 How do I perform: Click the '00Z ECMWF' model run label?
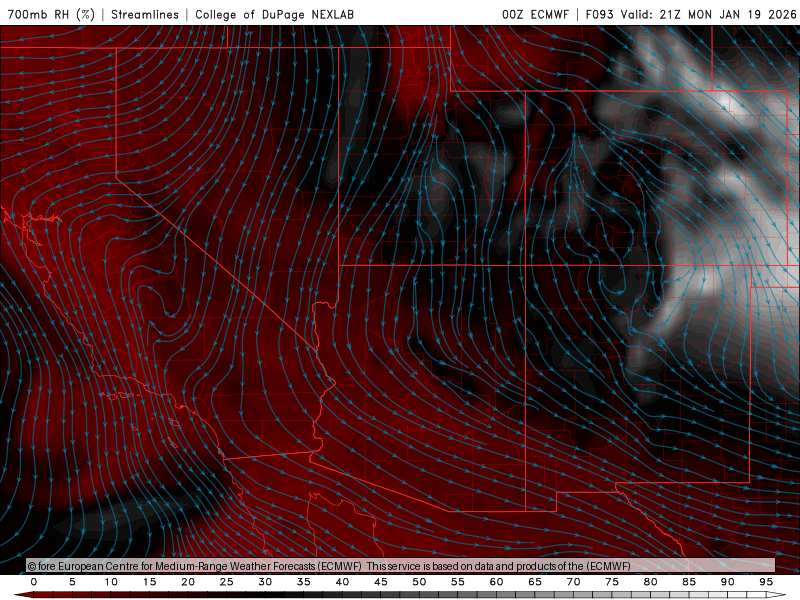[x=535, y=14]
